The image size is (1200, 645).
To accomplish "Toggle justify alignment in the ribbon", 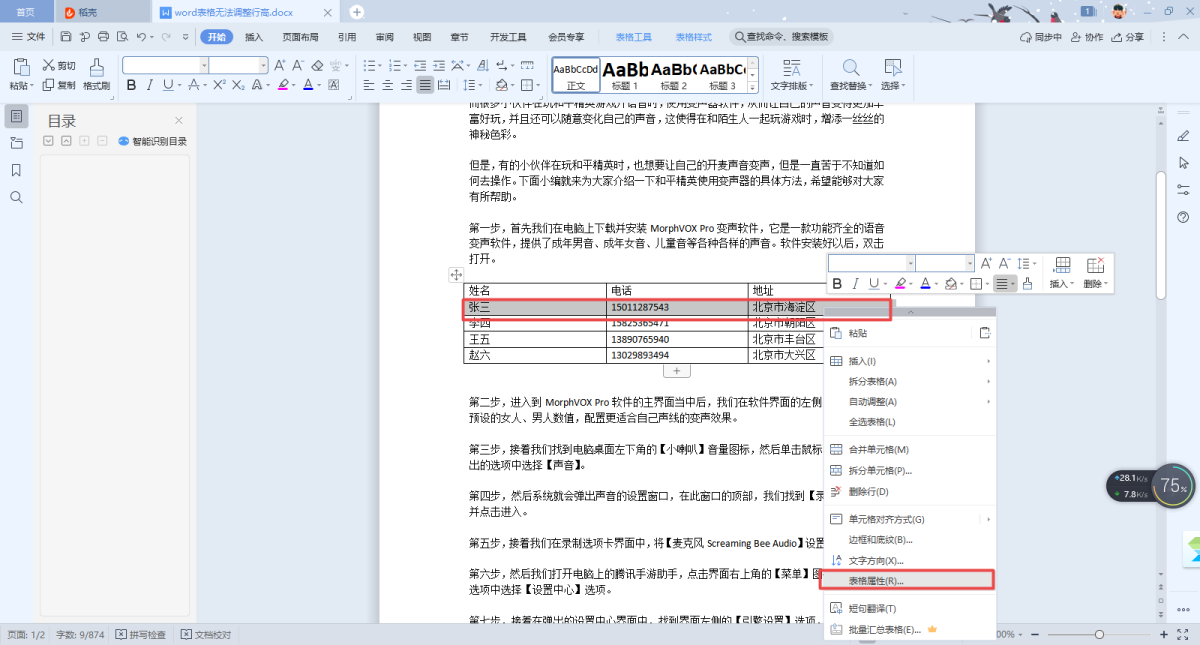I will (426, 85).
